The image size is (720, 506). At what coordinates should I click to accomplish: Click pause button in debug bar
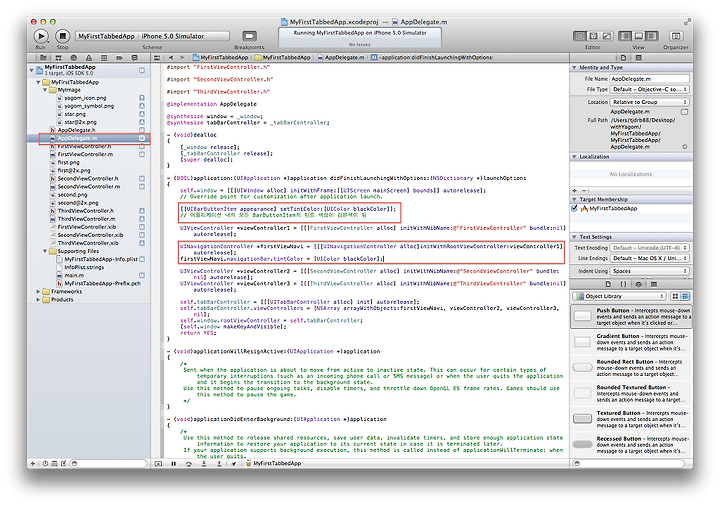174,464
